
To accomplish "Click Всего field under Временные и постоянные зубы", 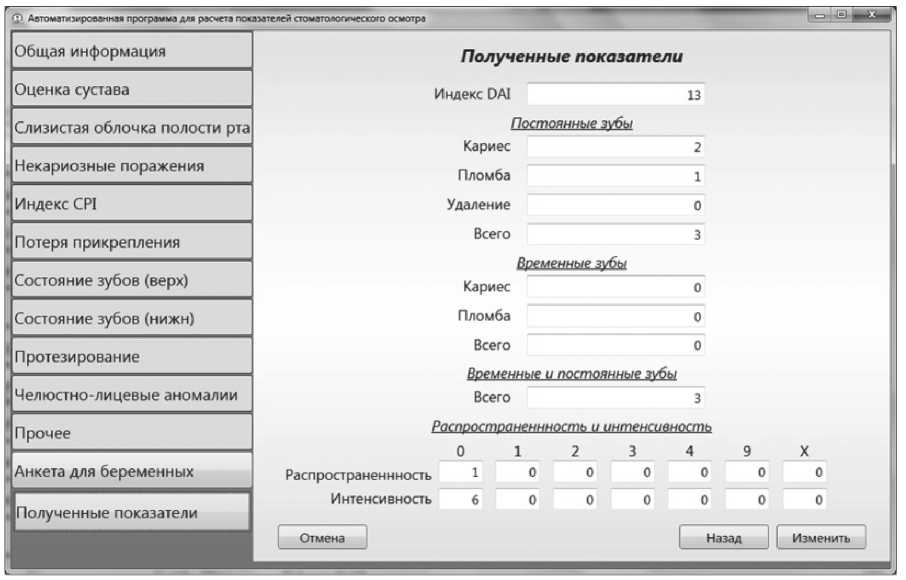I will coord(616,397).
